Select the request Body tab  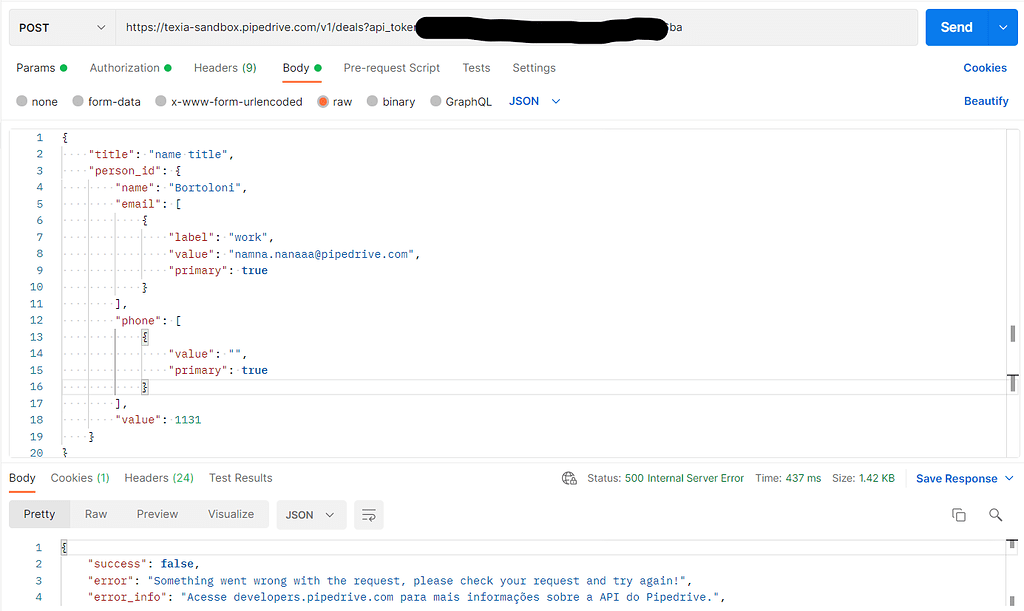tap(302, 68)
